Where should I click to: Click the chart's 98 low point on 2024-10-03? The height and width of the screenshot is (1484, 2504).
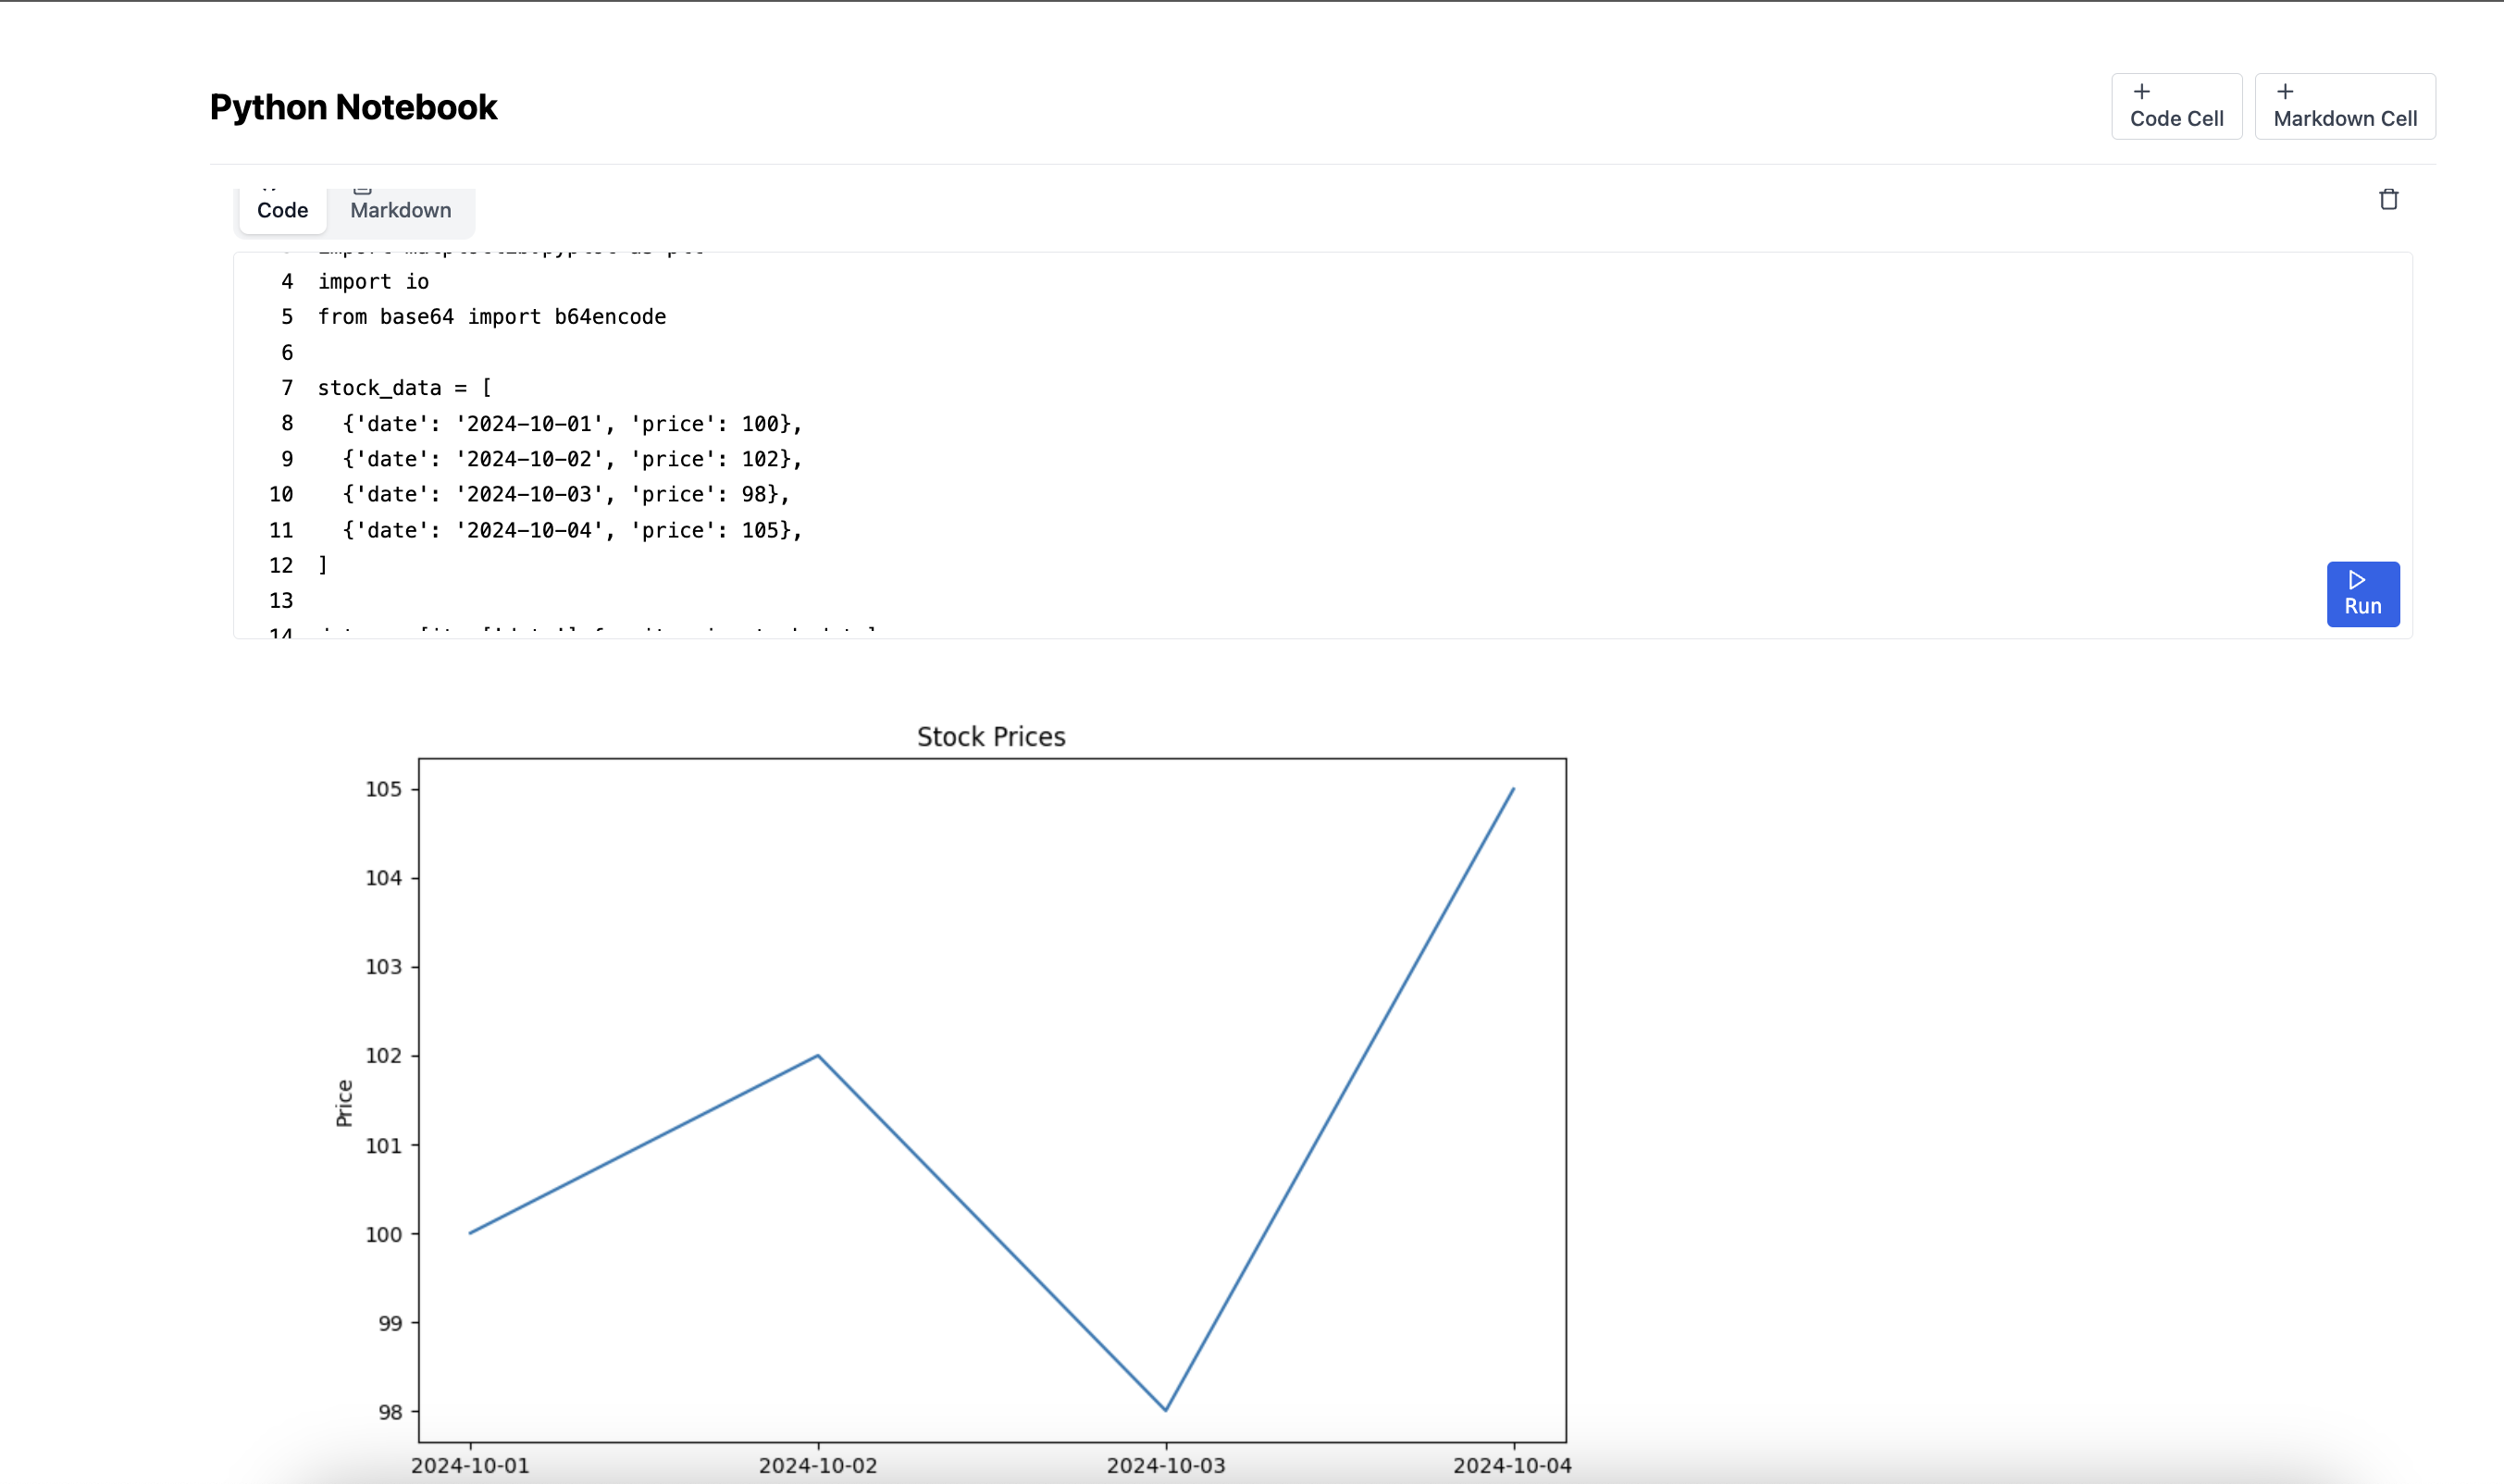point(1165,1409)
